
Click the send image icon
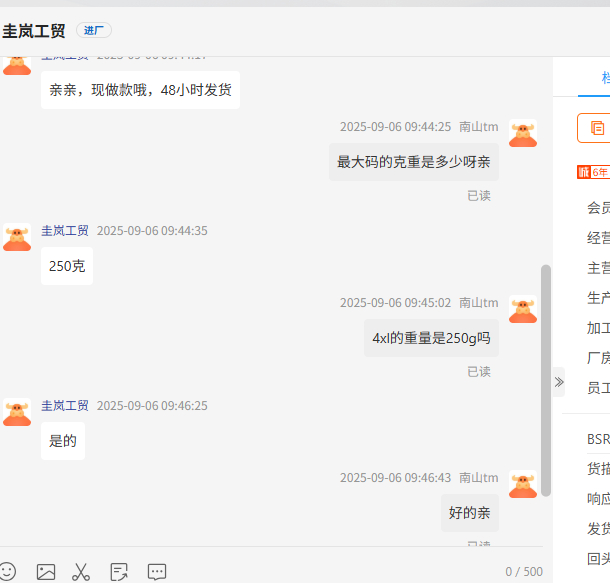(46, 571)
